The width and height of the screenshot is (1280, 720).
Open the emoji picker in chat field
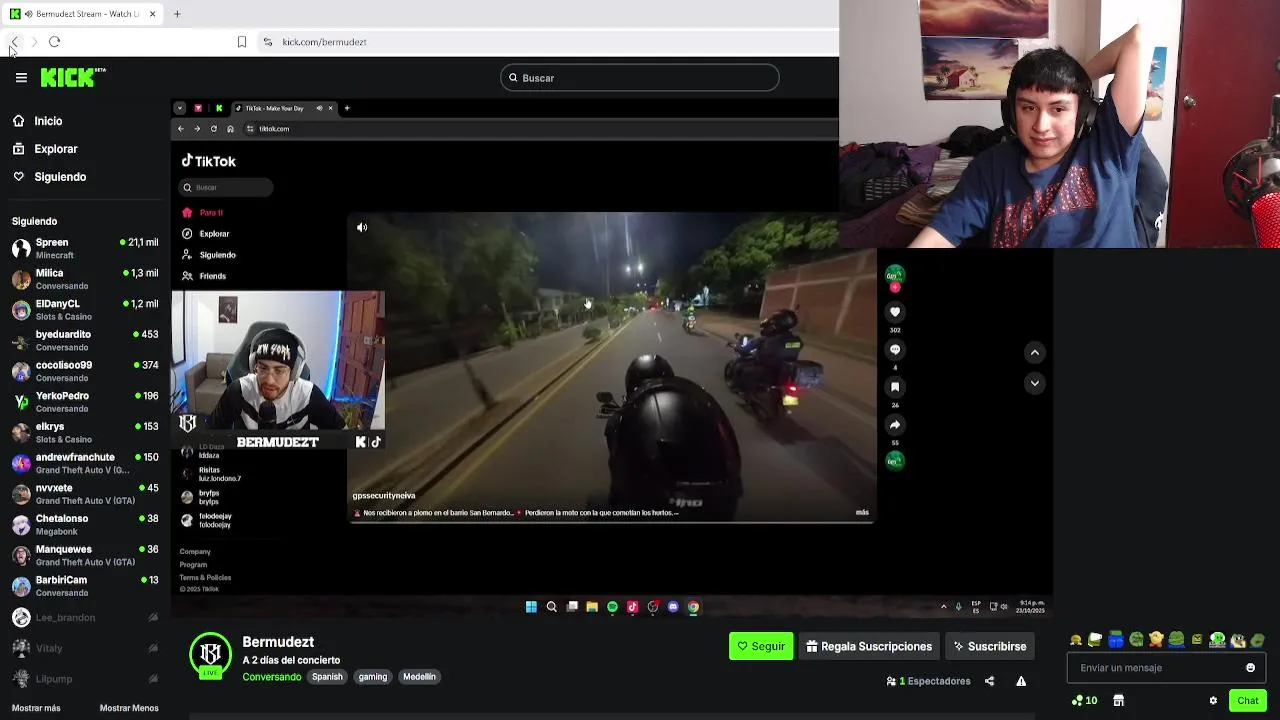point(1250,668)
